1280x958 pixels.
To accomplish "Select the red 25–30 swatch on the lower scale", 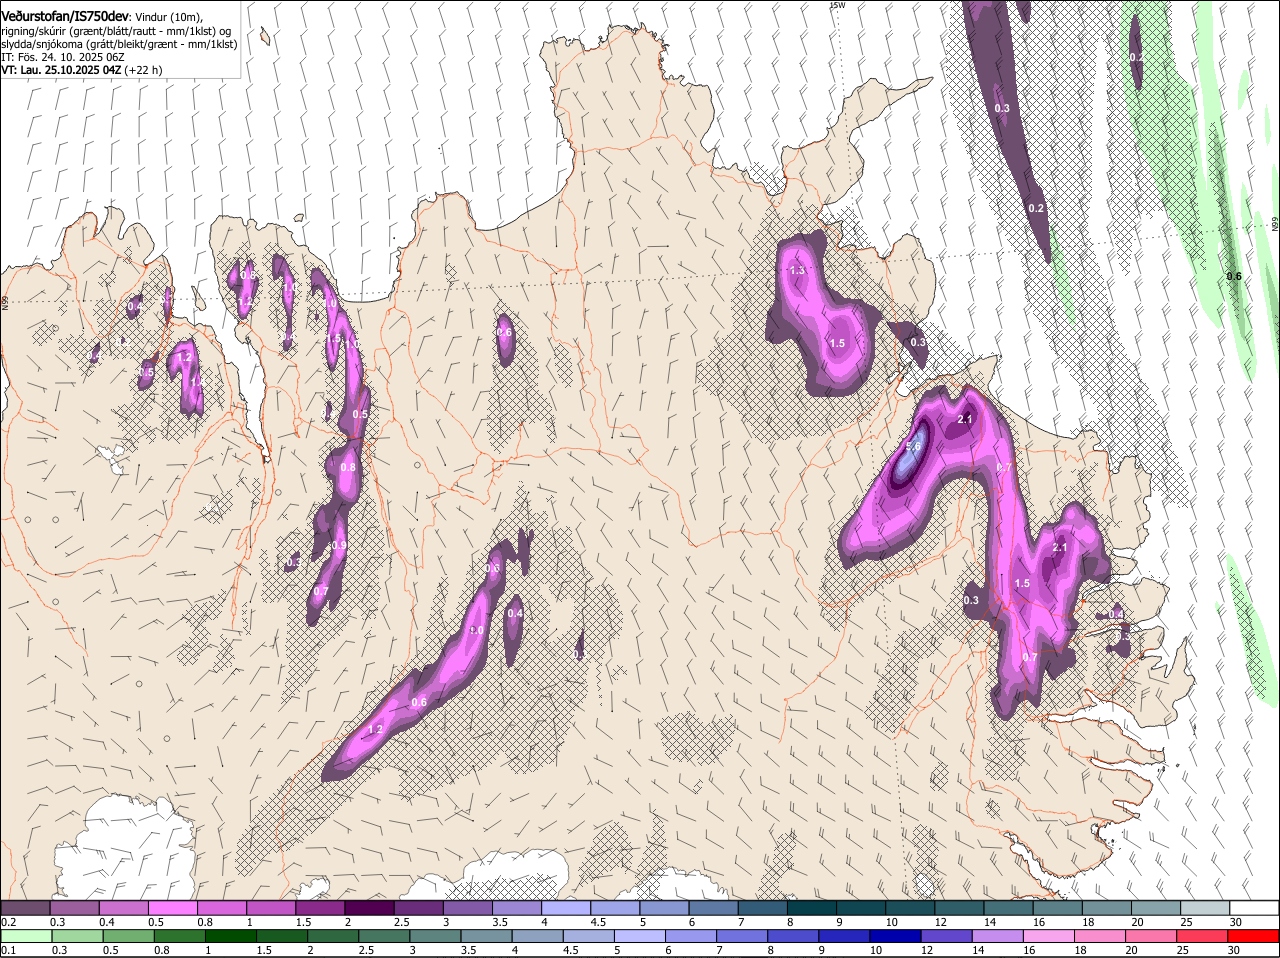I will pos(1203,936).
